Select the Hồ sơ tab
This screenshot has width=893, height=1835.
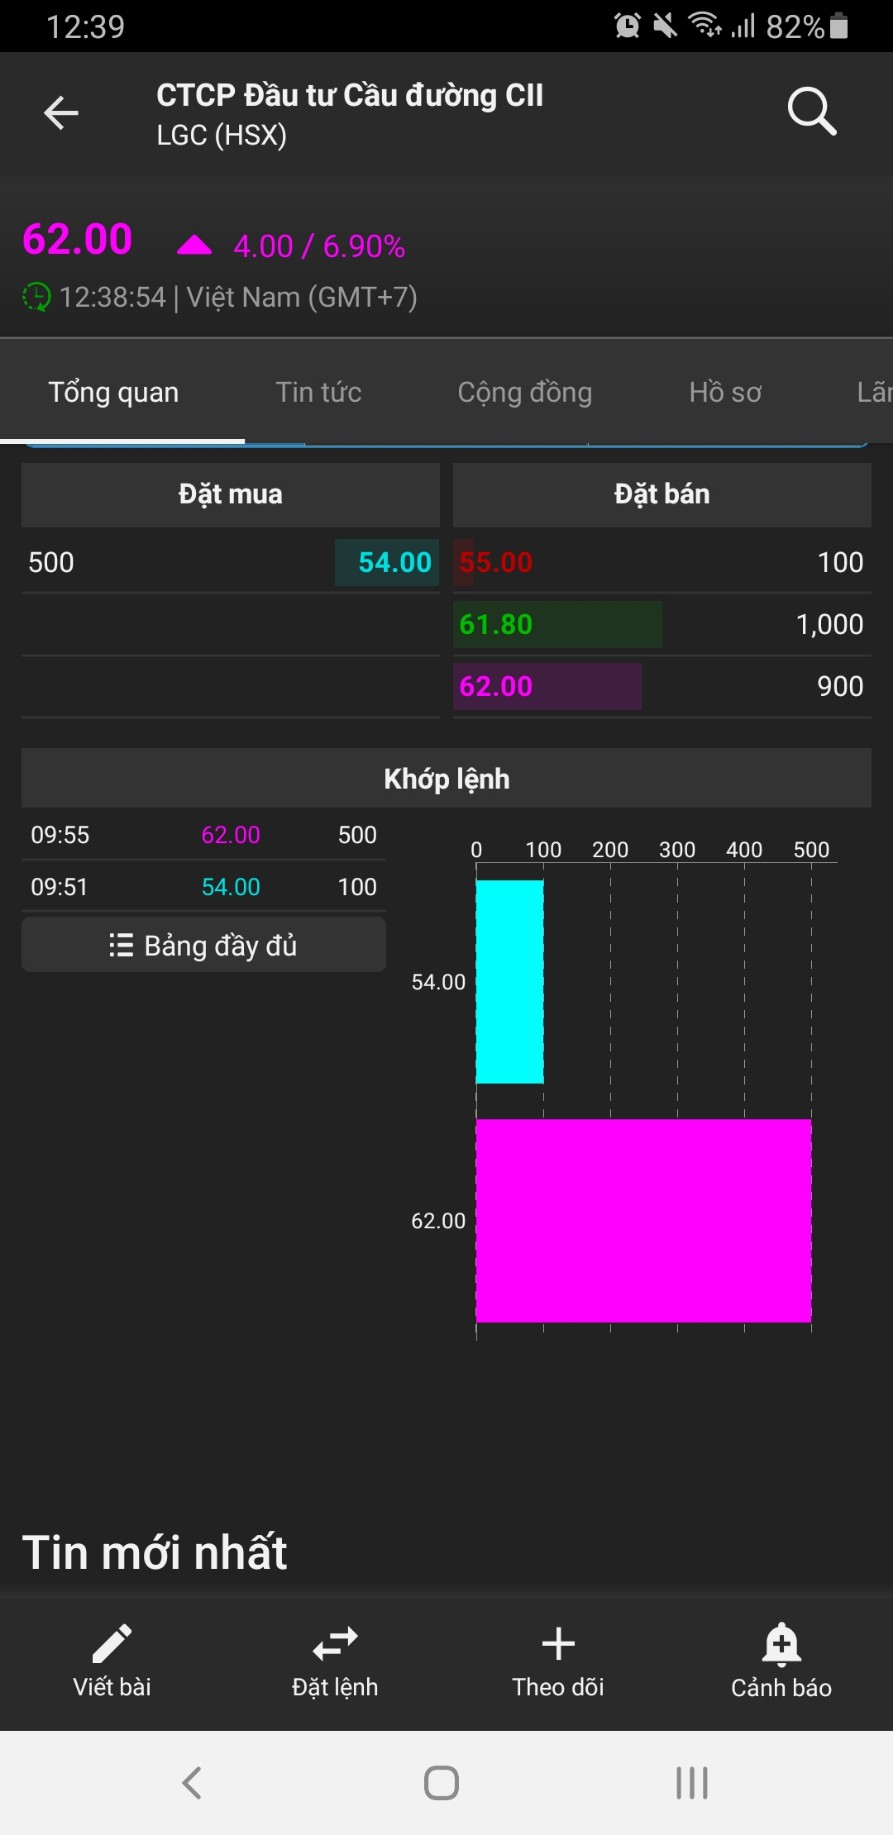click(725, 392)
